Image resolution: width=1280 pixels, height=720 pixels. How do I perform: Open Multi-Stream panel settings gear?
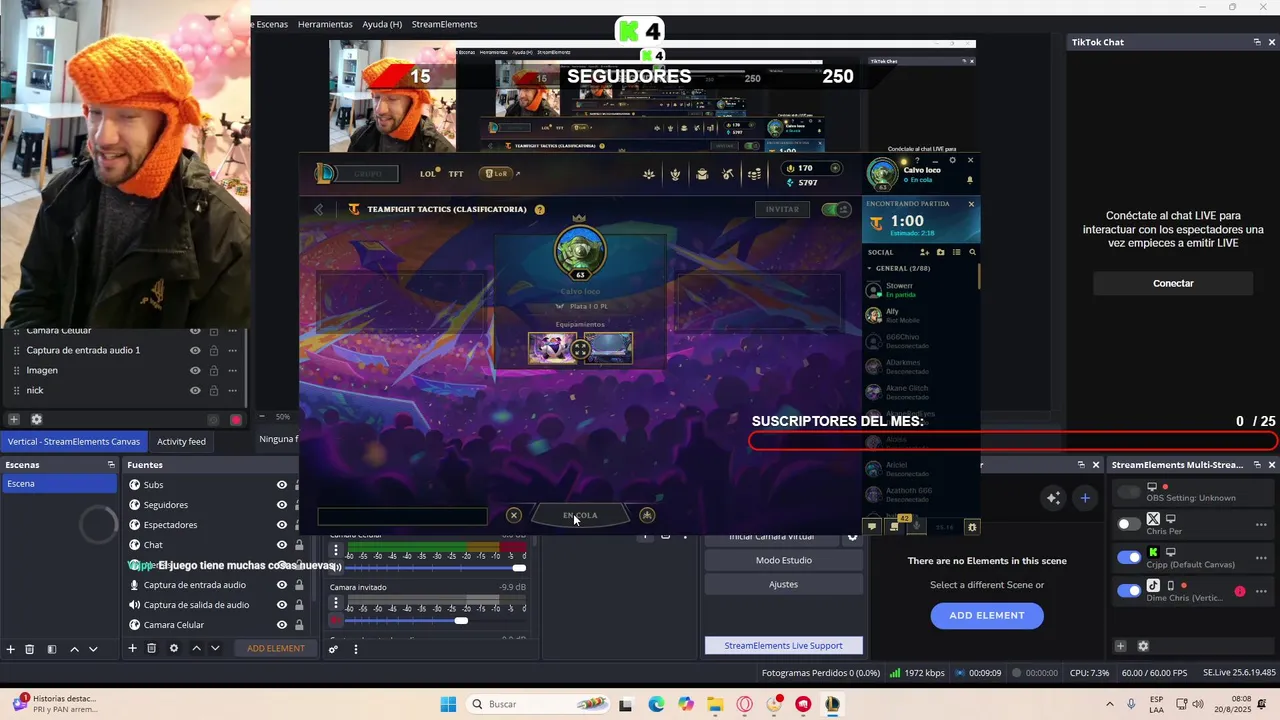(x=1143, y=647)
